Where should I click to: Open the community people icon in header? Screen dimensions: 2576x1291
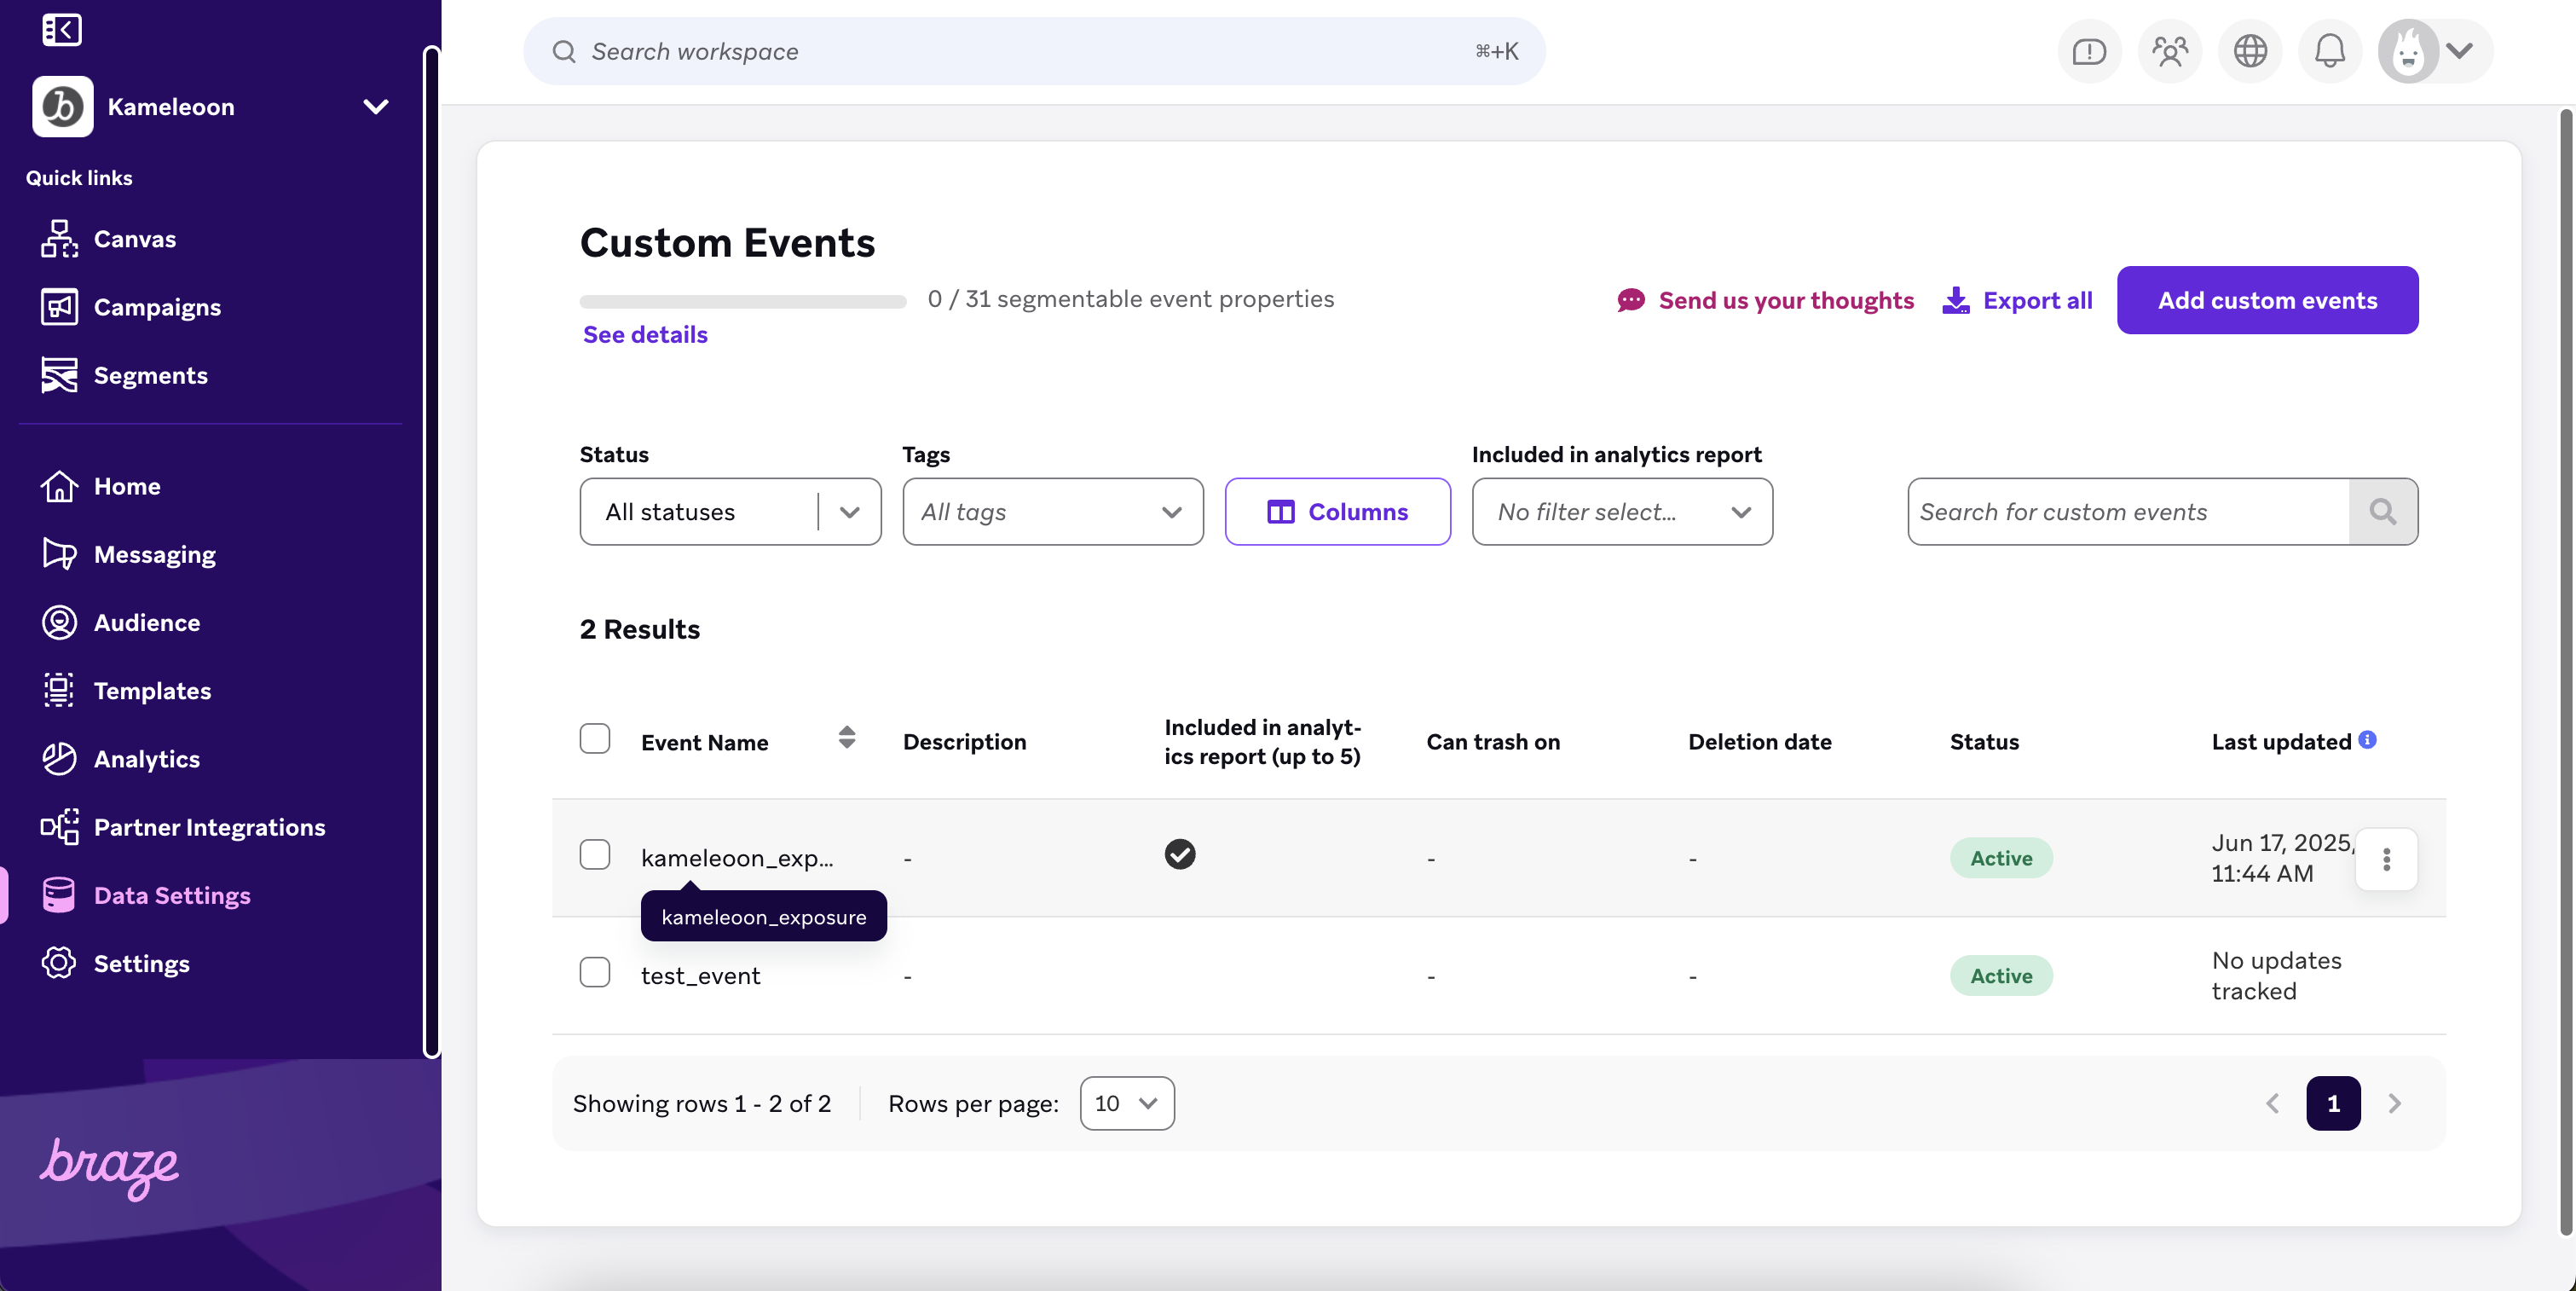pos(2169,51)
